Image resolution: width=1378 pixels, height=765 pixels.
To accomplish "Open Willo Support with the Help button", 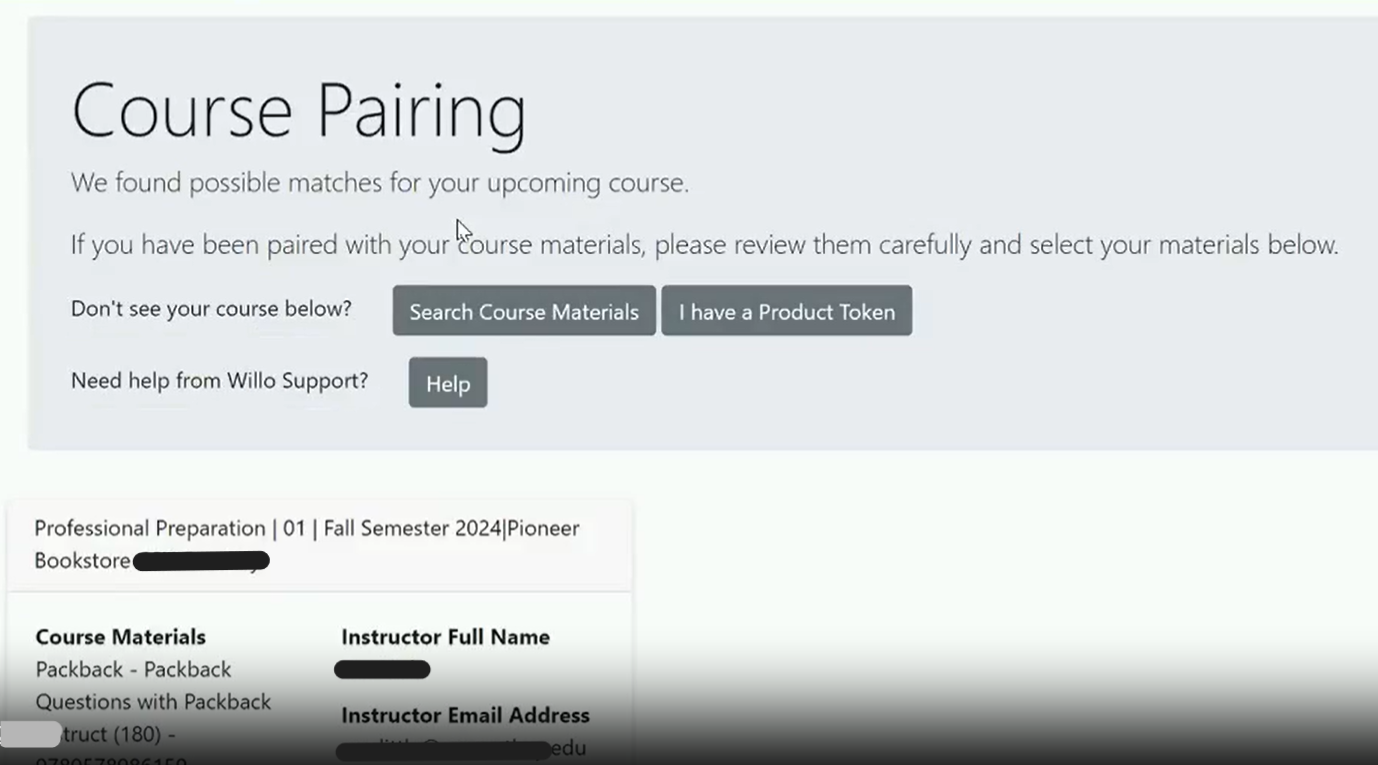I will coord(448,383).
